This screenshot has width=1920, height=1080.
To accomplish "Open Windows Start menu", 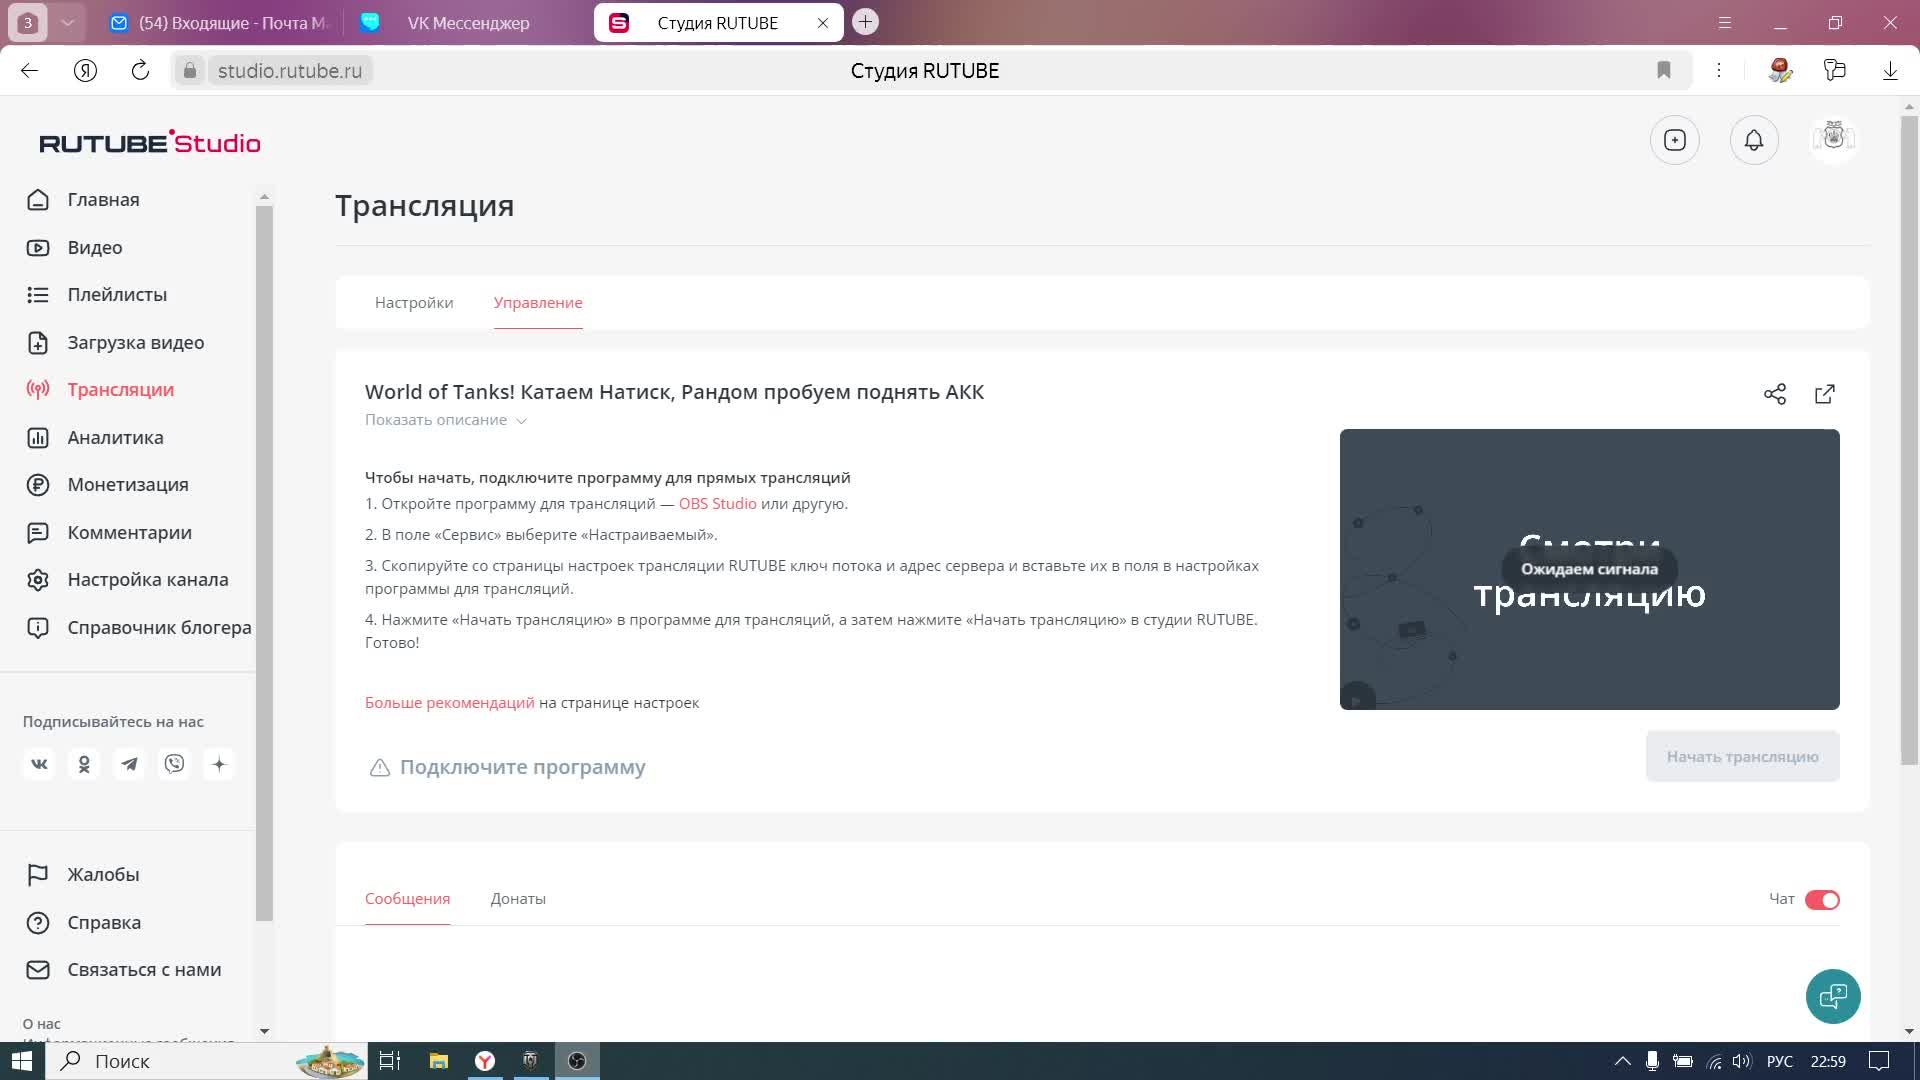I will (22, 1061).
